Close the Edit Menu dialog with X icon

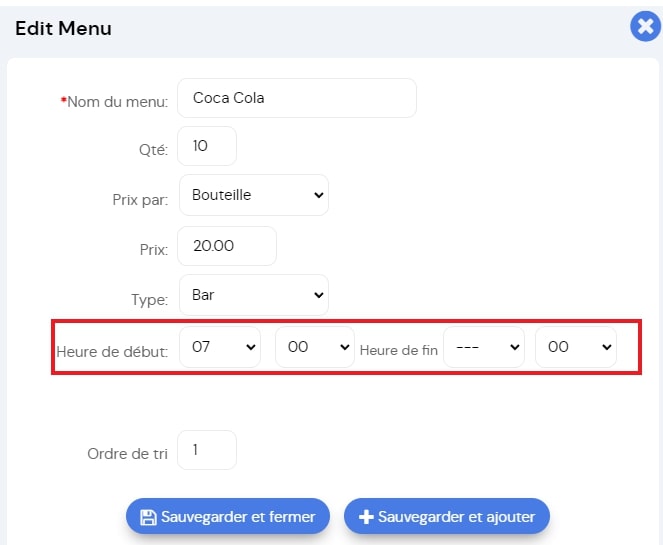[x=645, y=27]
